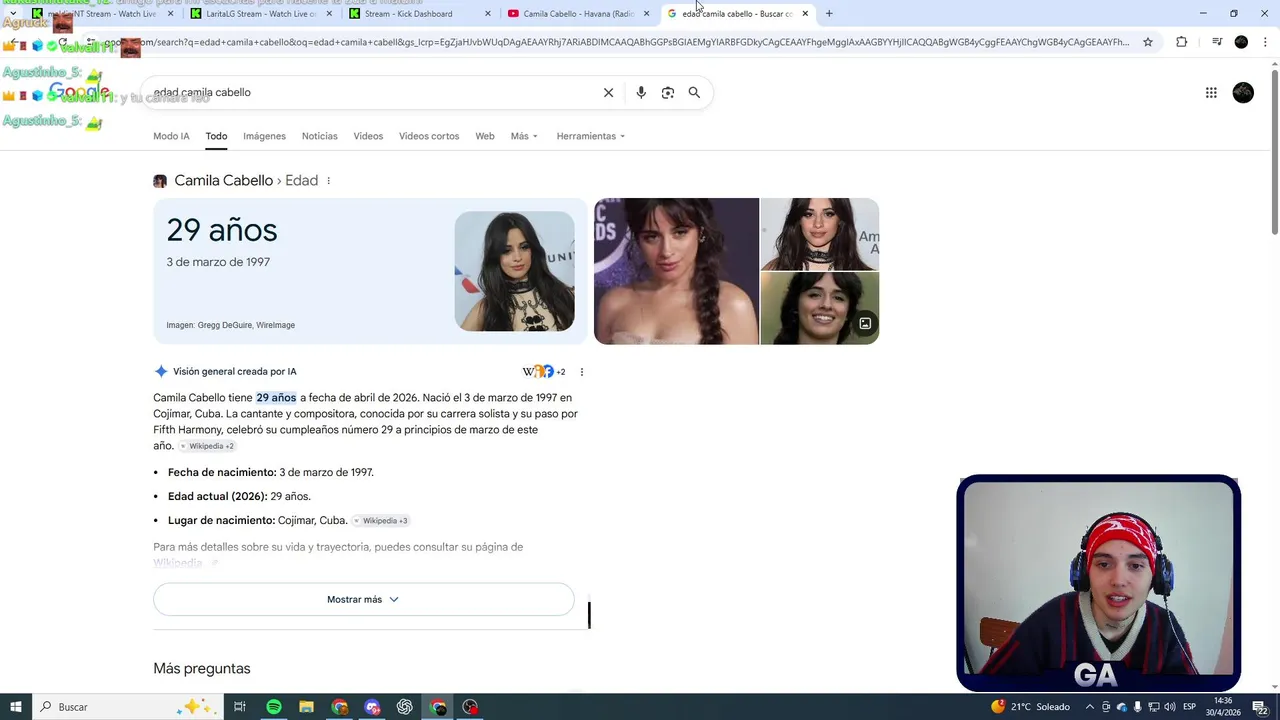This screenshot has height=720, width=1280.
Task: Select the Noticias search tab
Action: click(x=320, y=136)
